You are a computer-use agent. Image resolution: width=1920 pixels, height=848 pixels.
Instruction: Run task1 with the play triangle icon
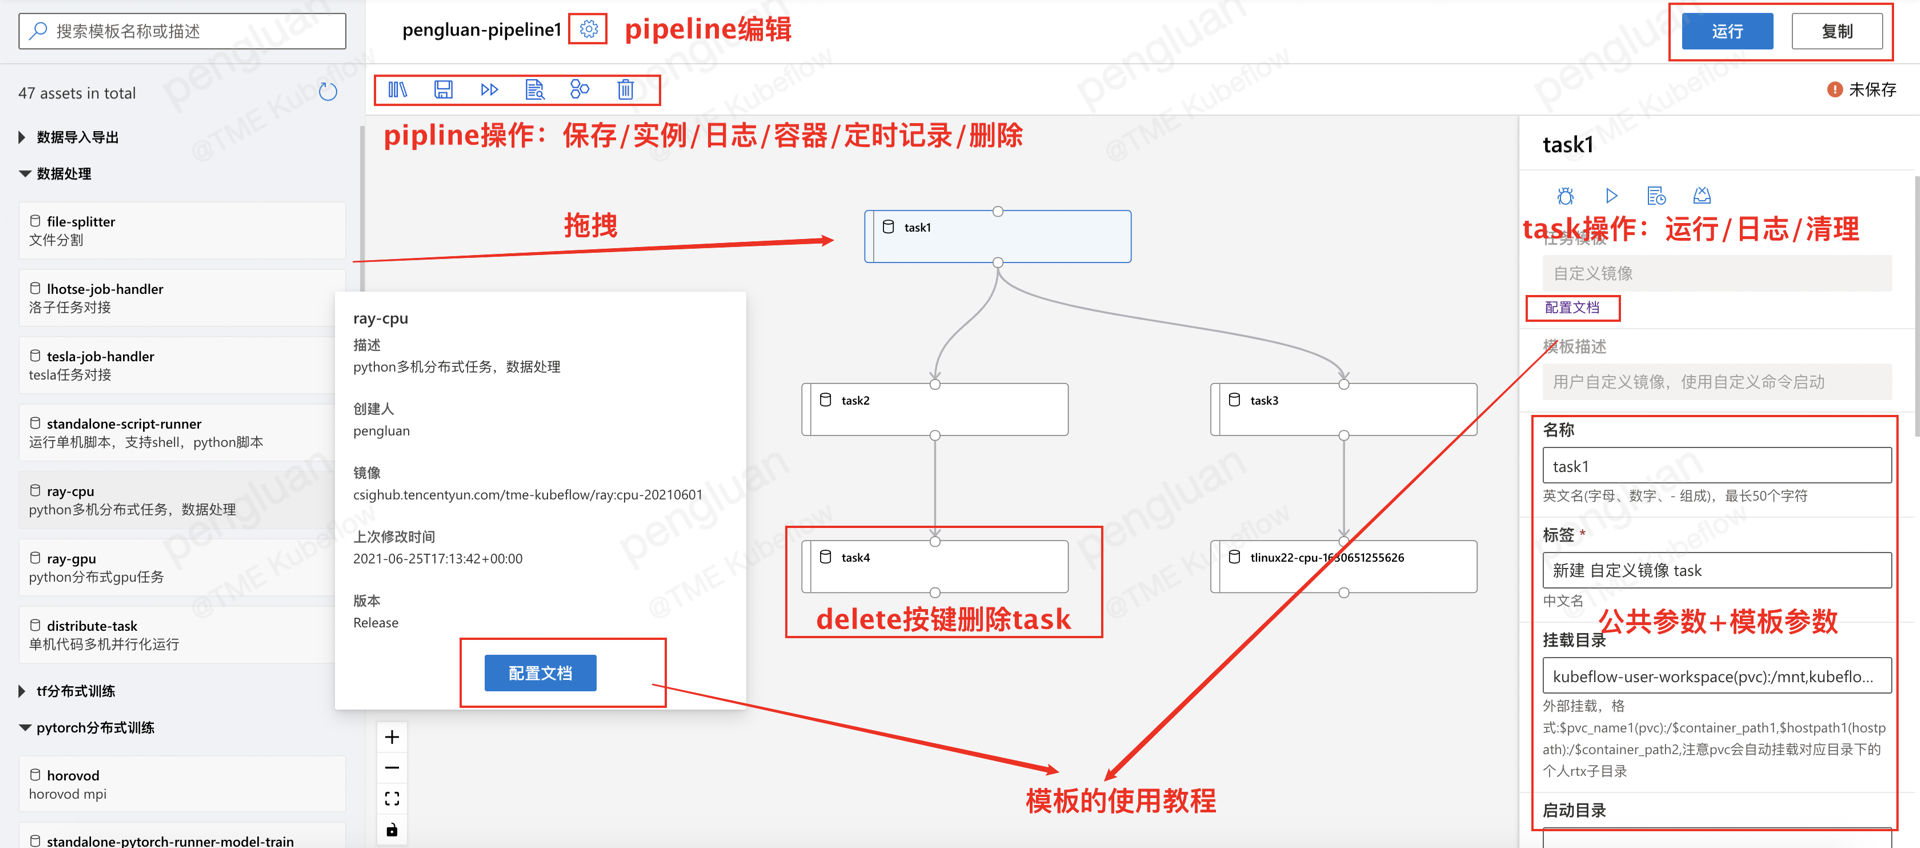point(1611,196)
